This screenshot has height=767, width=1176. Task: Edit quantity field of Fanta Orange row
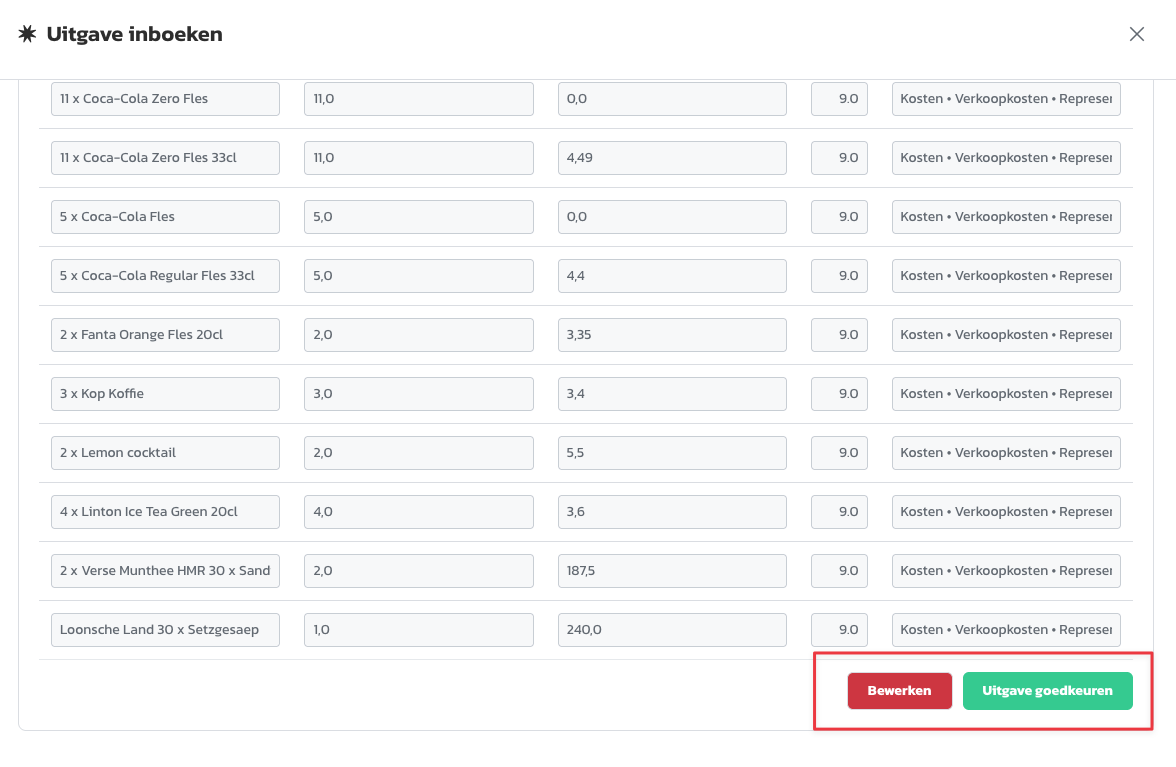point(418,335)
